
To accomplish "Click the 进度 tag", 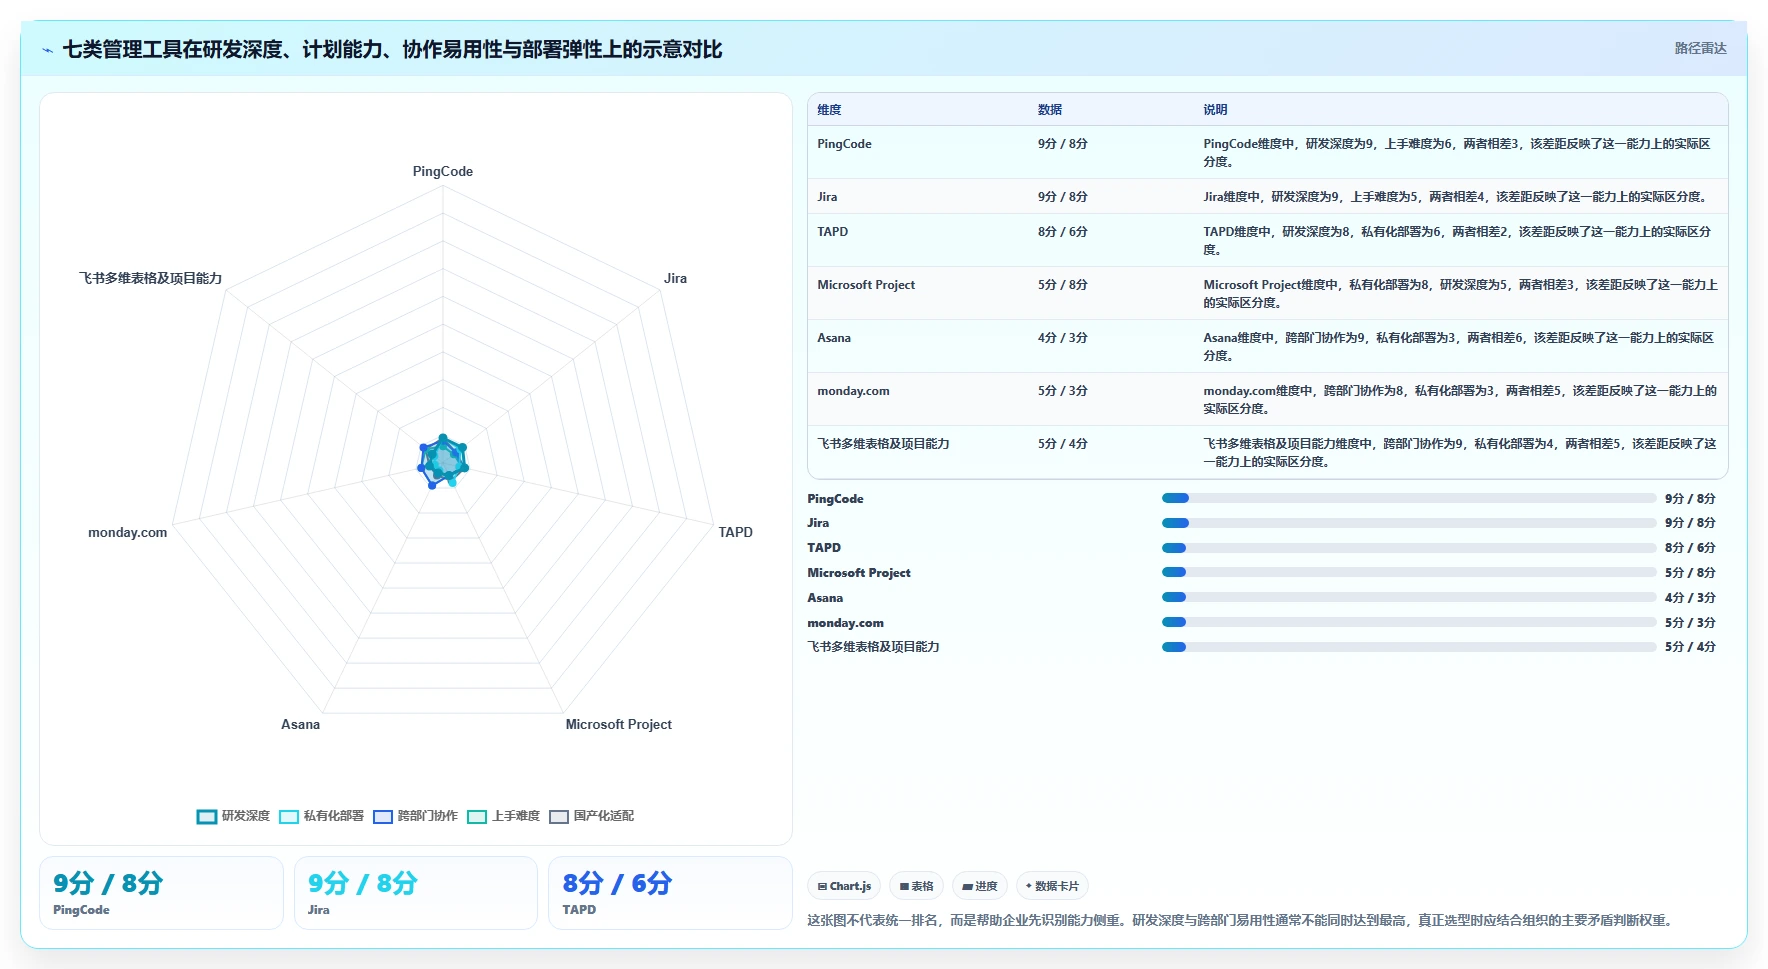I will 980,886.
